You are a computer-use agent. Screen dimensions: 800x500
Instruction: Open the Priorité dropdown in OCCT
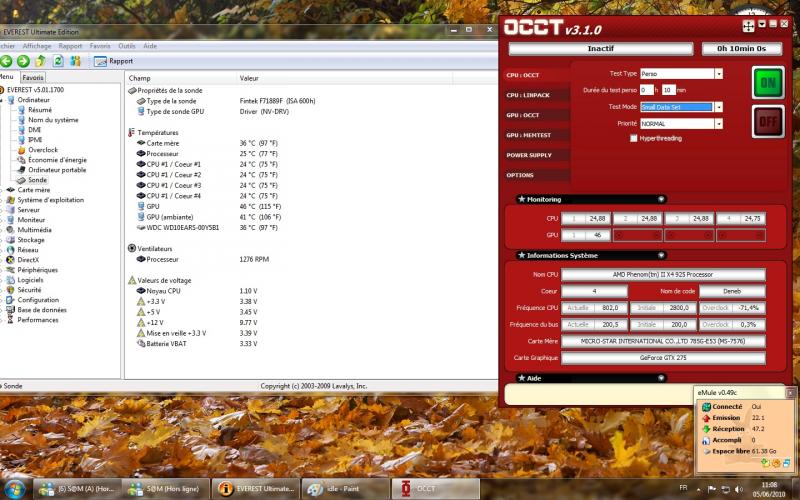pyautogui.click(x=718, y=123)
